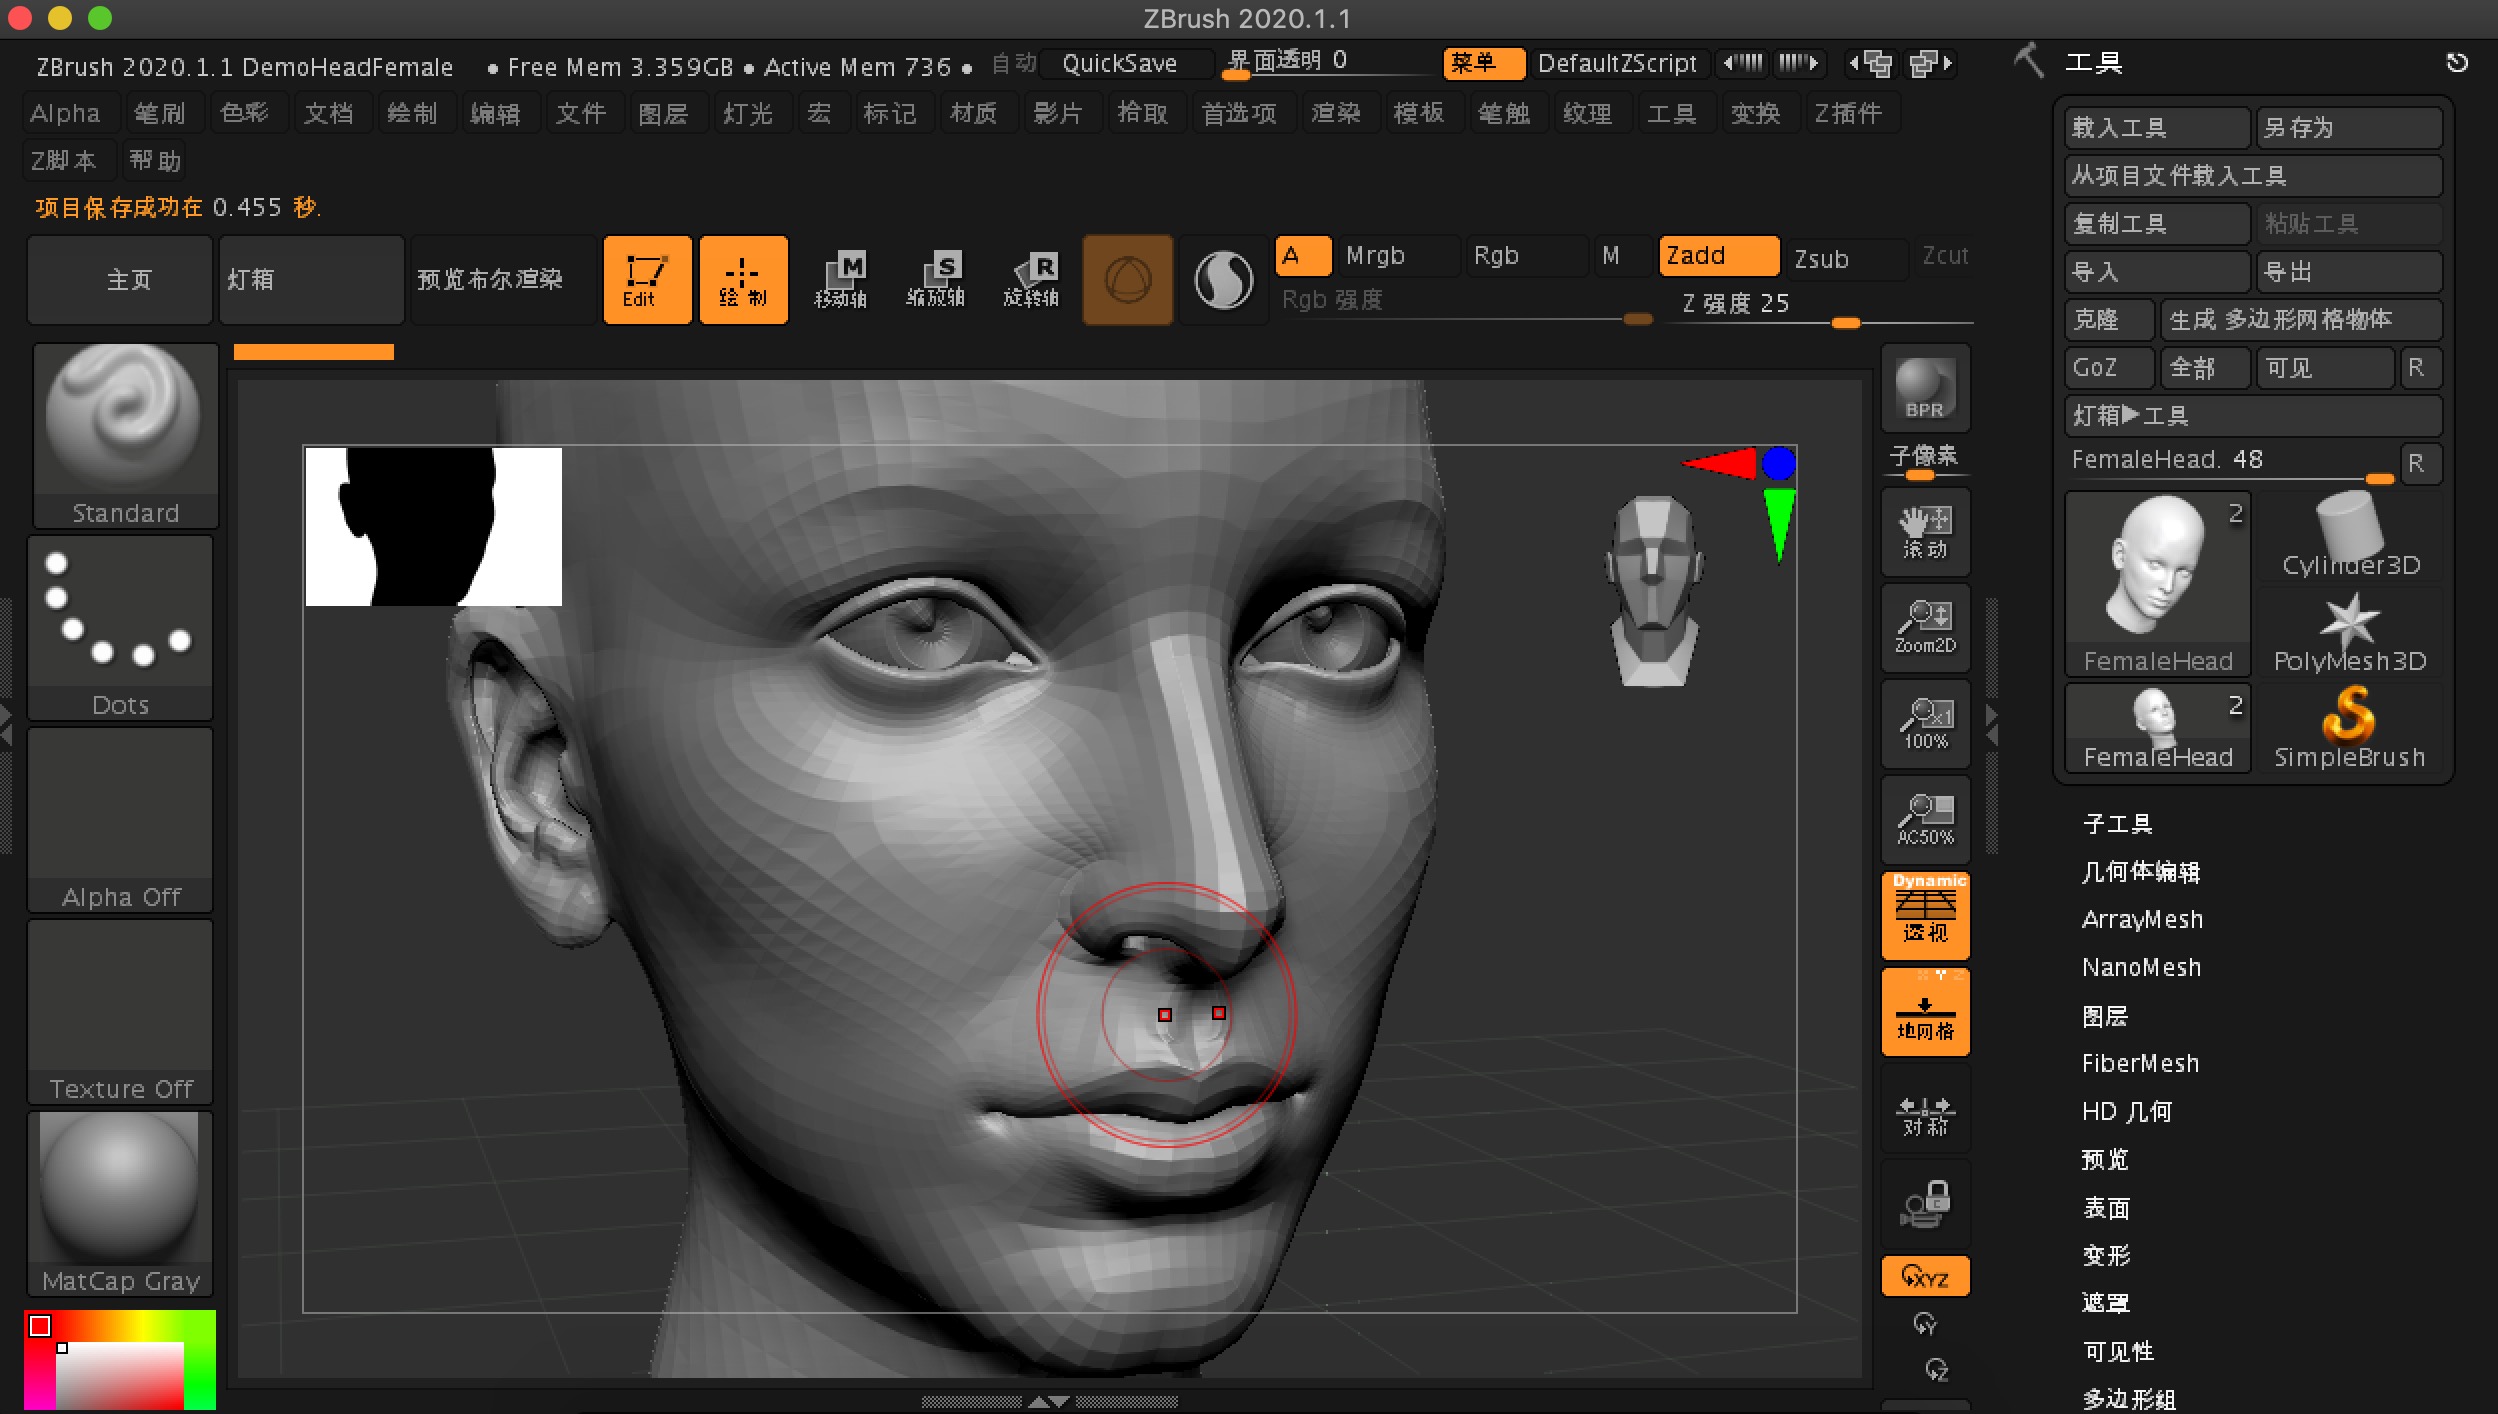The image size is (2498, 1414).
Task: Open the Dots stroke selector
Action: coord(120,627)
